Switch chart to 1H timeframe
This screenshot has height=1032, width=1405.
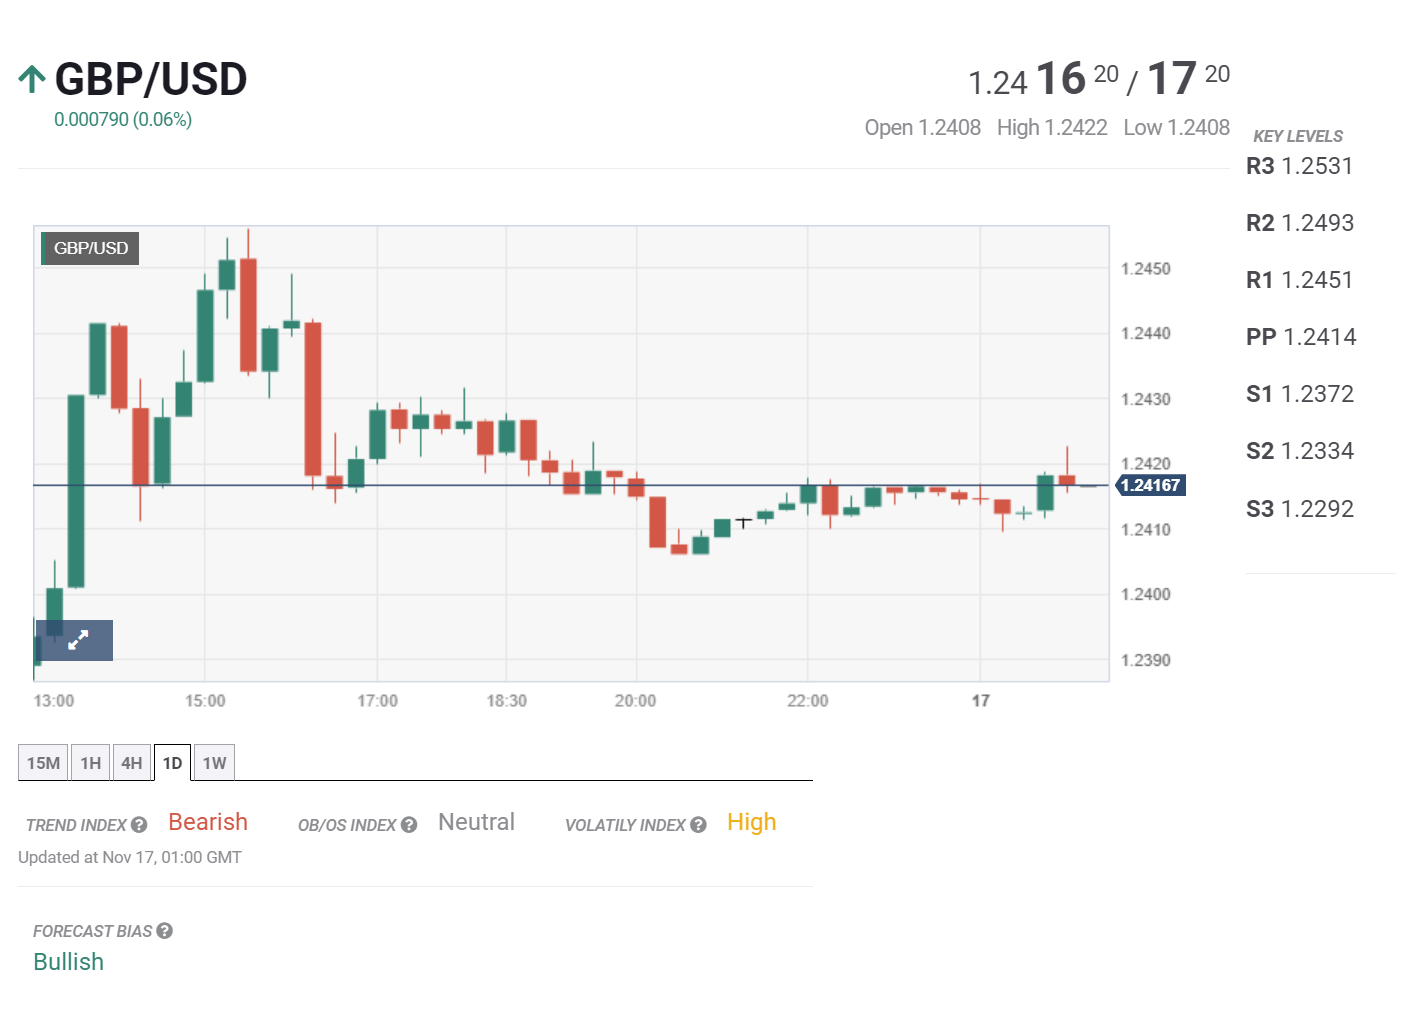pos(91,763)
